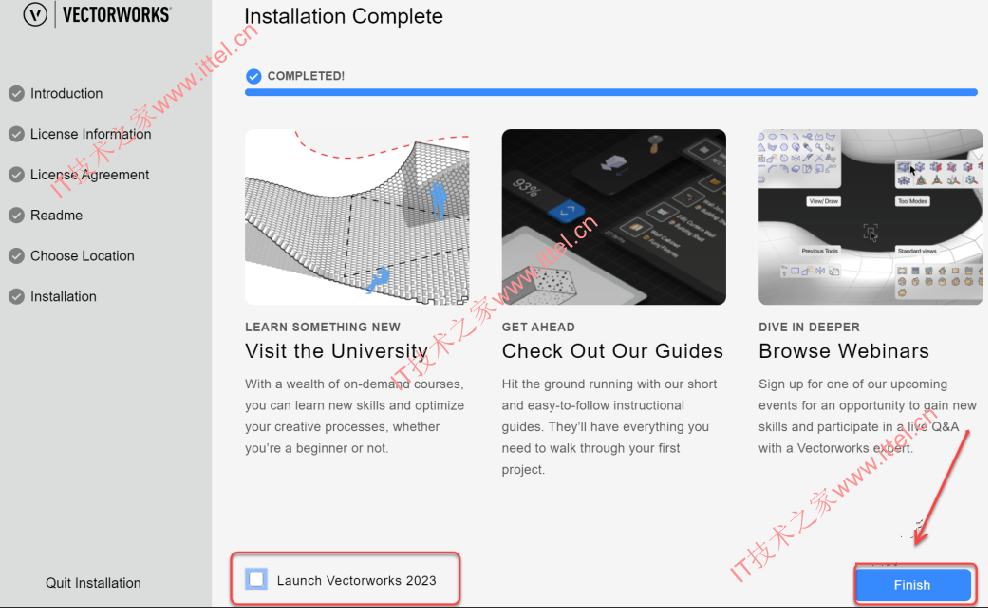Select the Introduction step label
This screenshot has height=608, width=988.
pos(67,93)
